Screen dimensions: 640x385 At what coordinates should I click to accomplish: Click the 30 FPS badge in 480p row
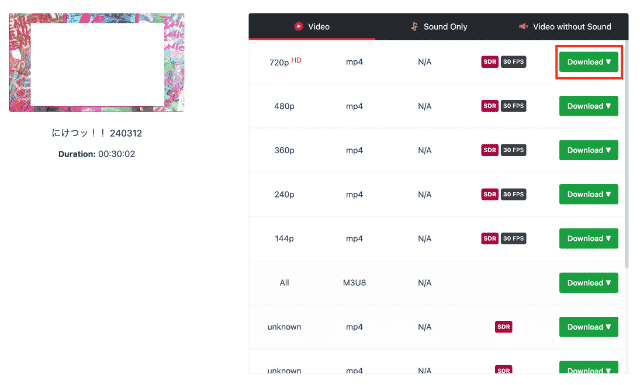513,106
